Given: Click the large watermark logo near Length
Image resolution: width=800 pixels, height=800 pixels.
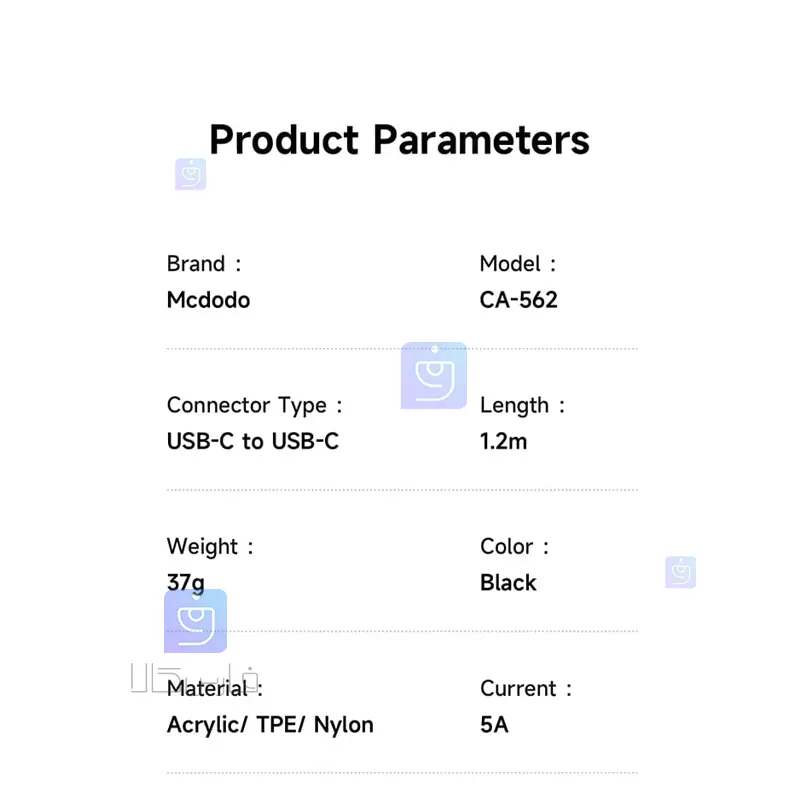Looking at the screenshot, I should [434, 376].
